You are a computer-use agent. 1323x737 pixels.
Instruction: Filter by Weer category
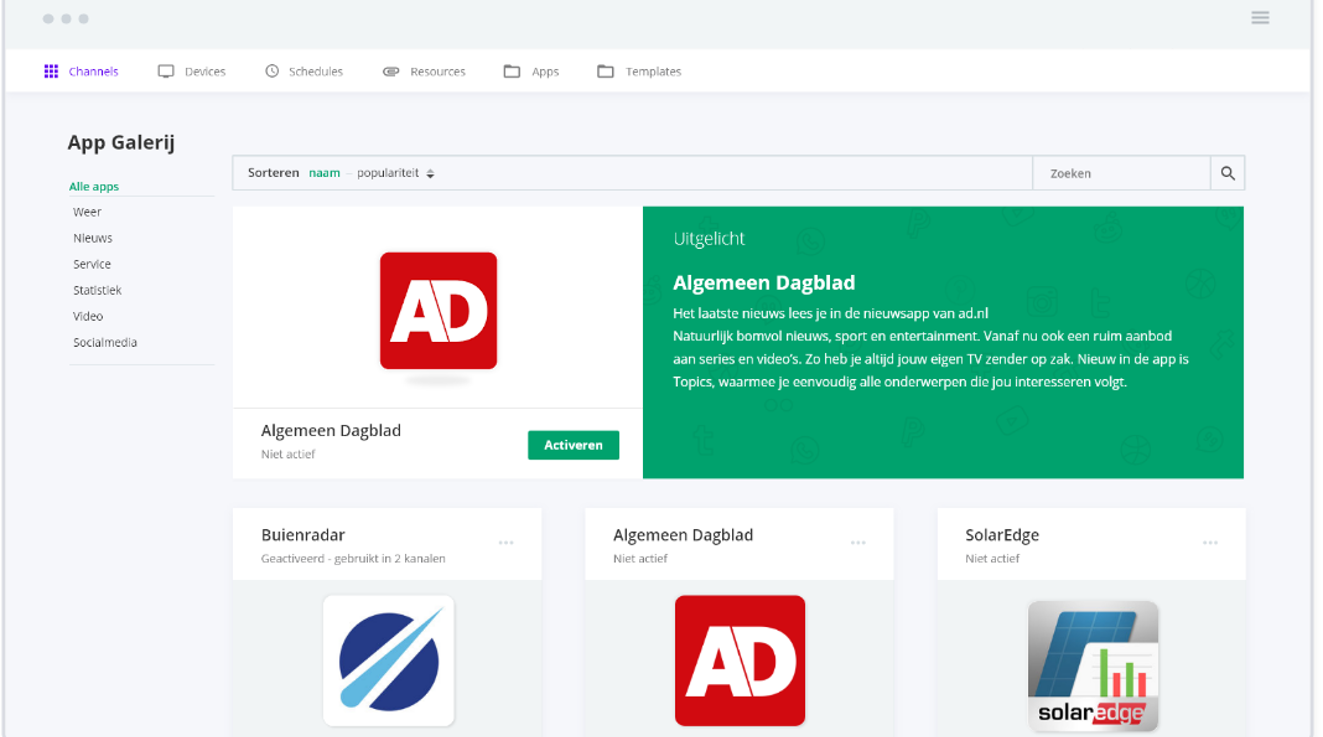click(87, 212)
